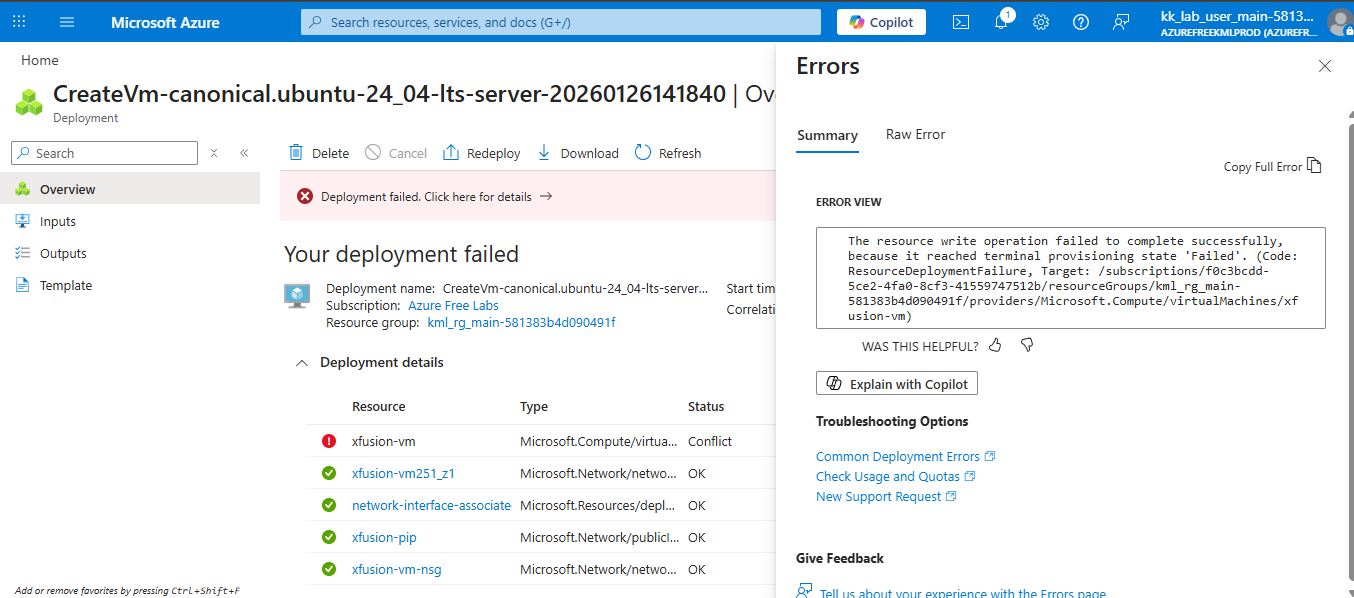Click the Redeploy toolbar button
The height and width of the screenshot is (598, 1354).
482,153
